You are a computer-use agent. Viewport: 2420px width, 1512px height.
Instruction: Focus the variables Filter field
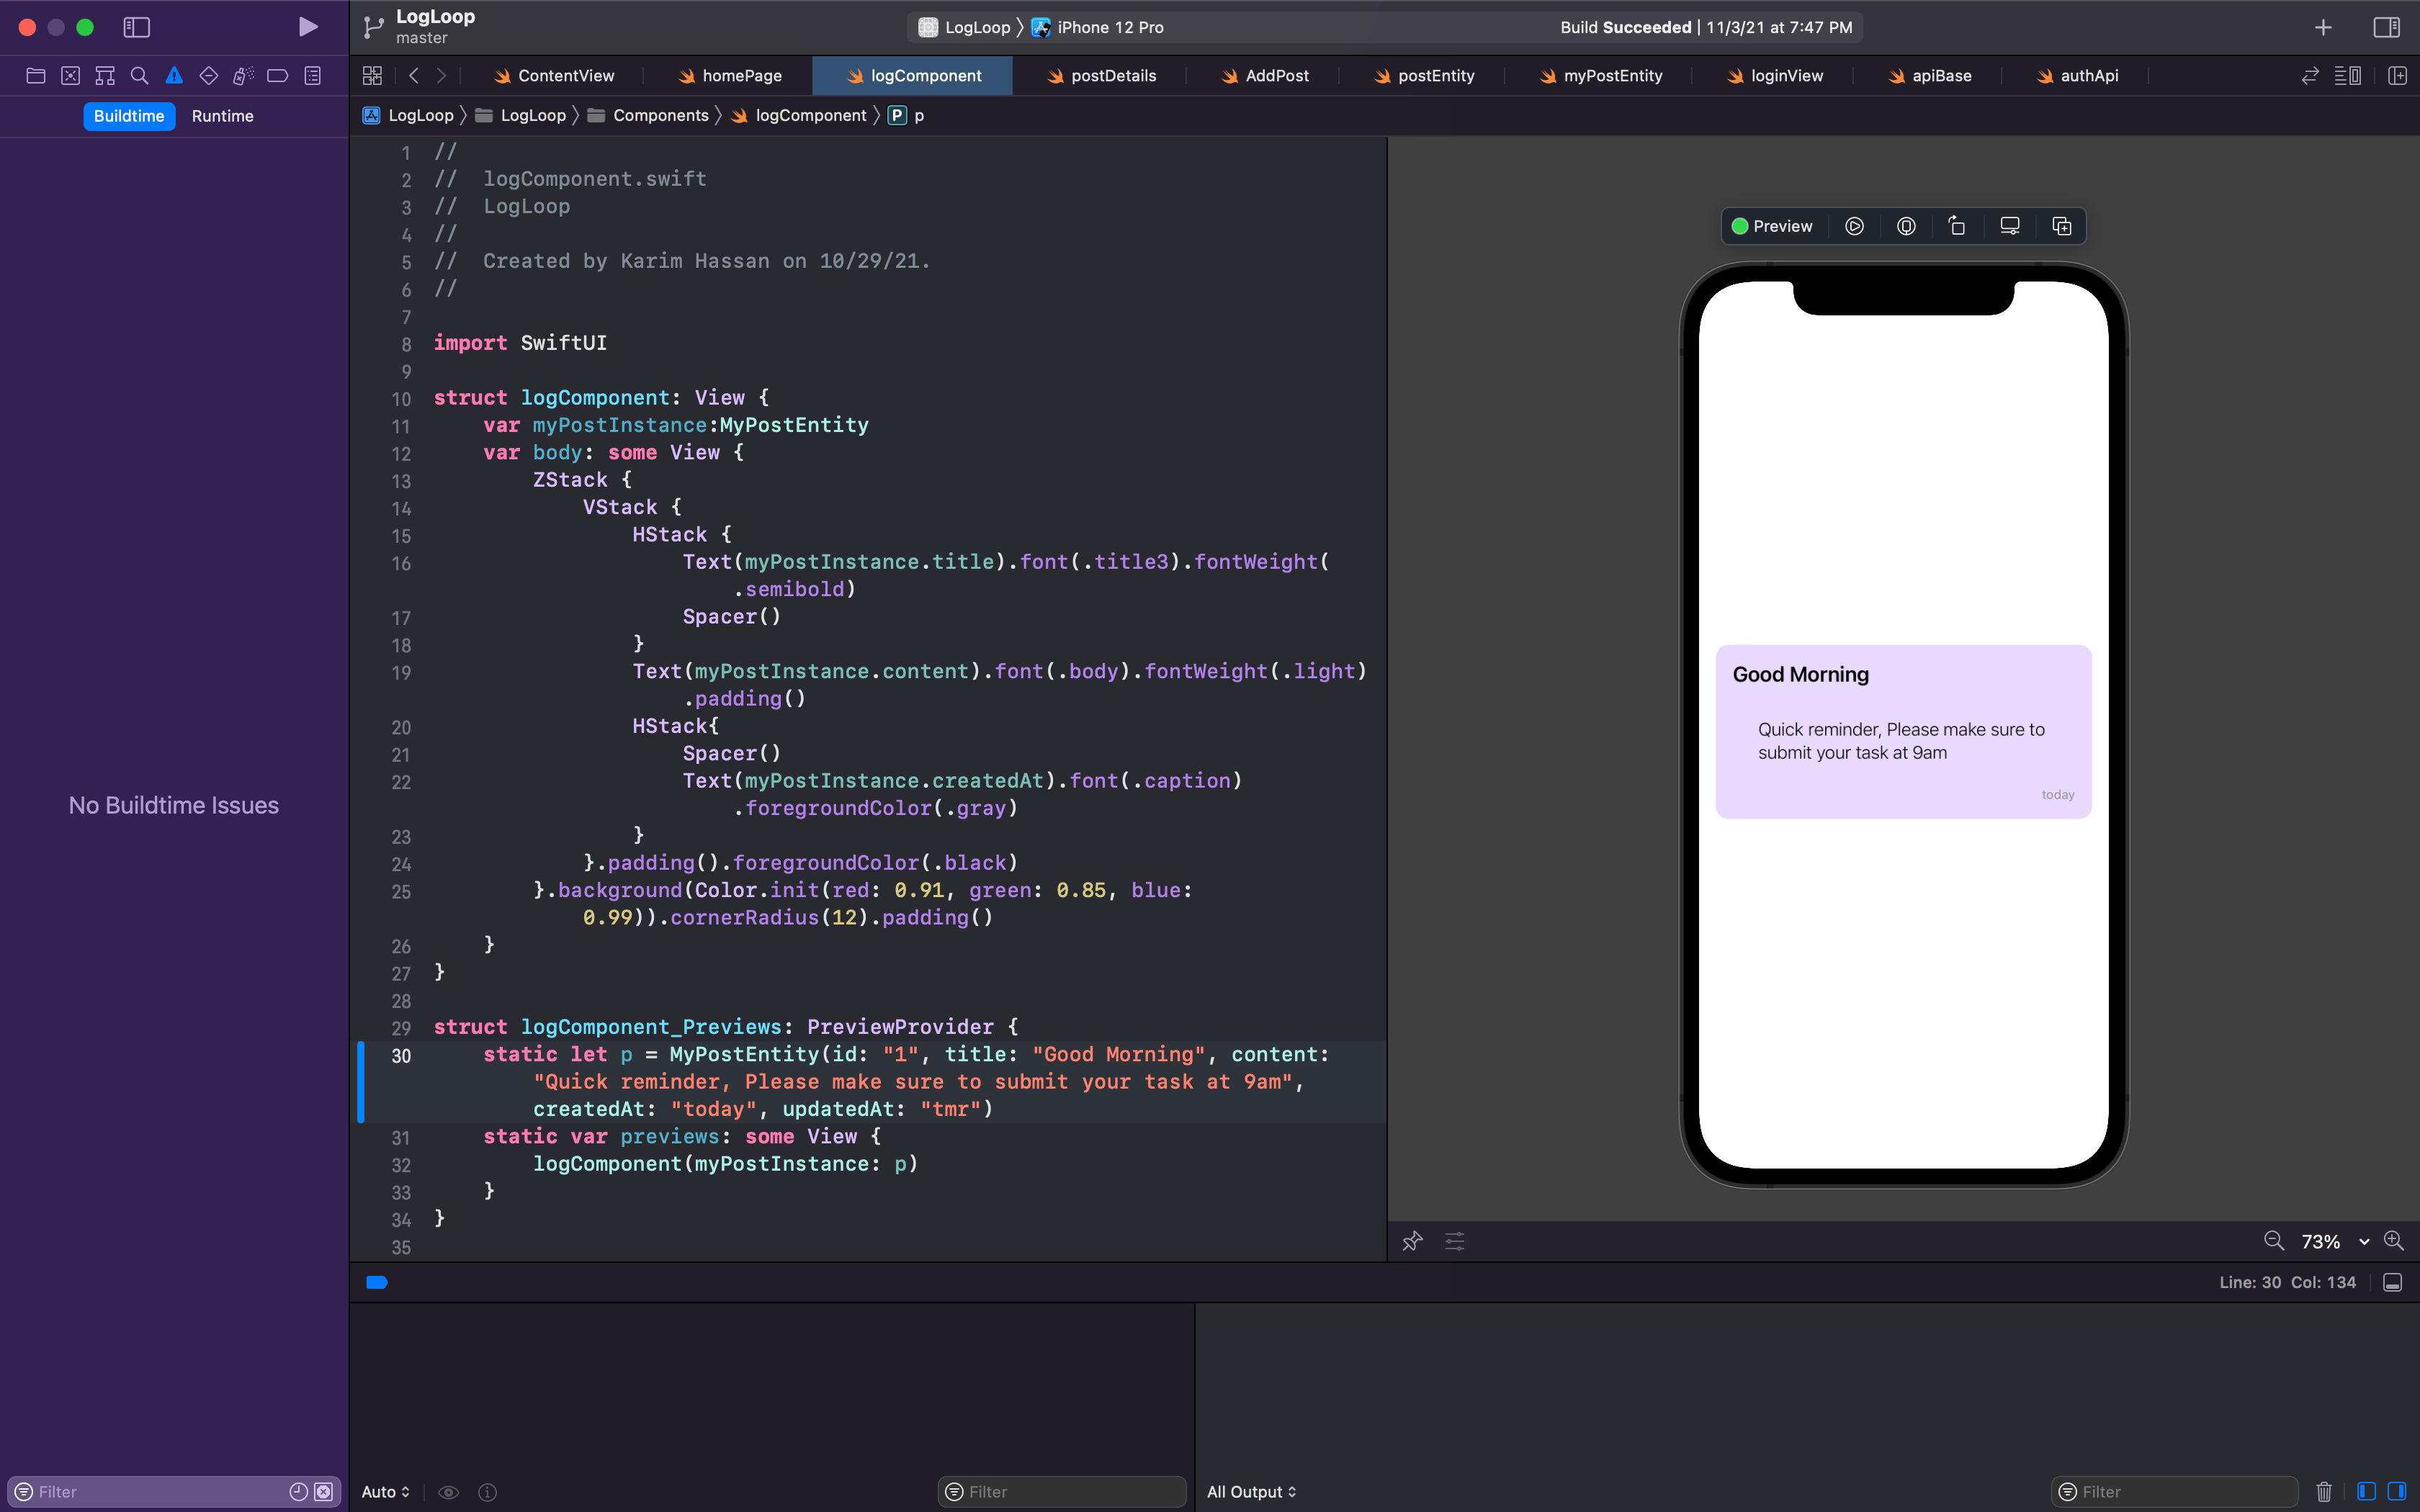pyautogui.click(x=1062, y=1492)
